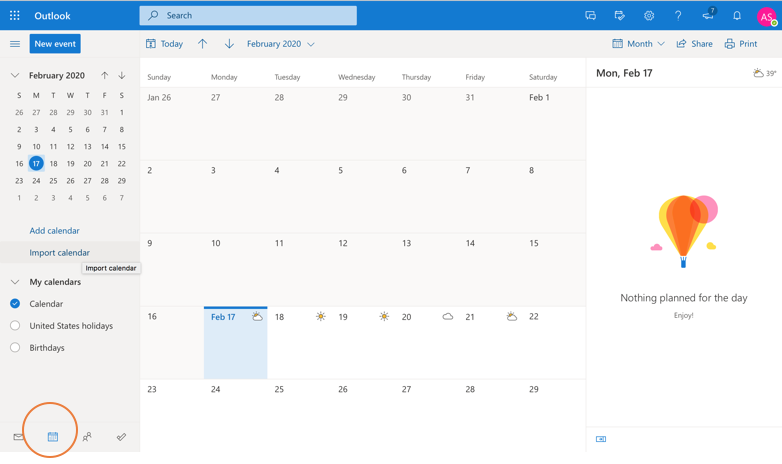Click Import calendar link
This screenshot has width=782, height=464.
click(59, 252)
